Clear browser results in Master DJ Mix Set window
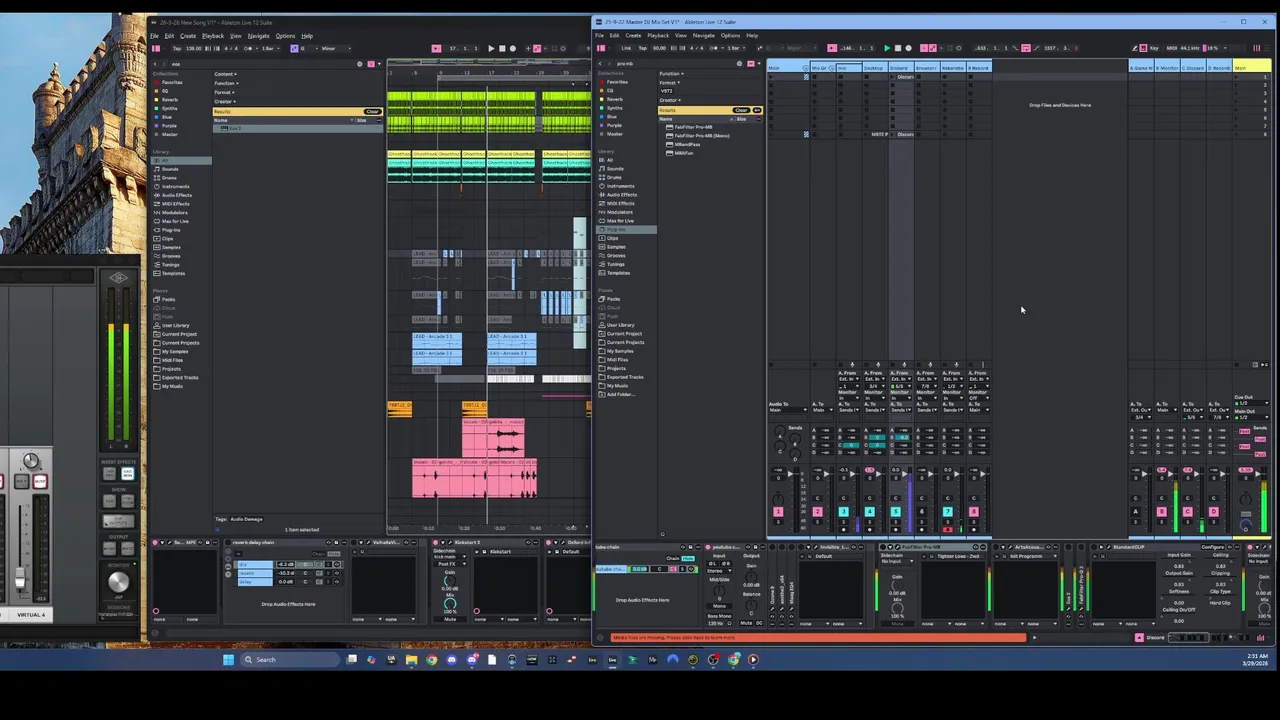Image resolution: width=1280 pixels, height=720 pixels. (x=741, y=110)
